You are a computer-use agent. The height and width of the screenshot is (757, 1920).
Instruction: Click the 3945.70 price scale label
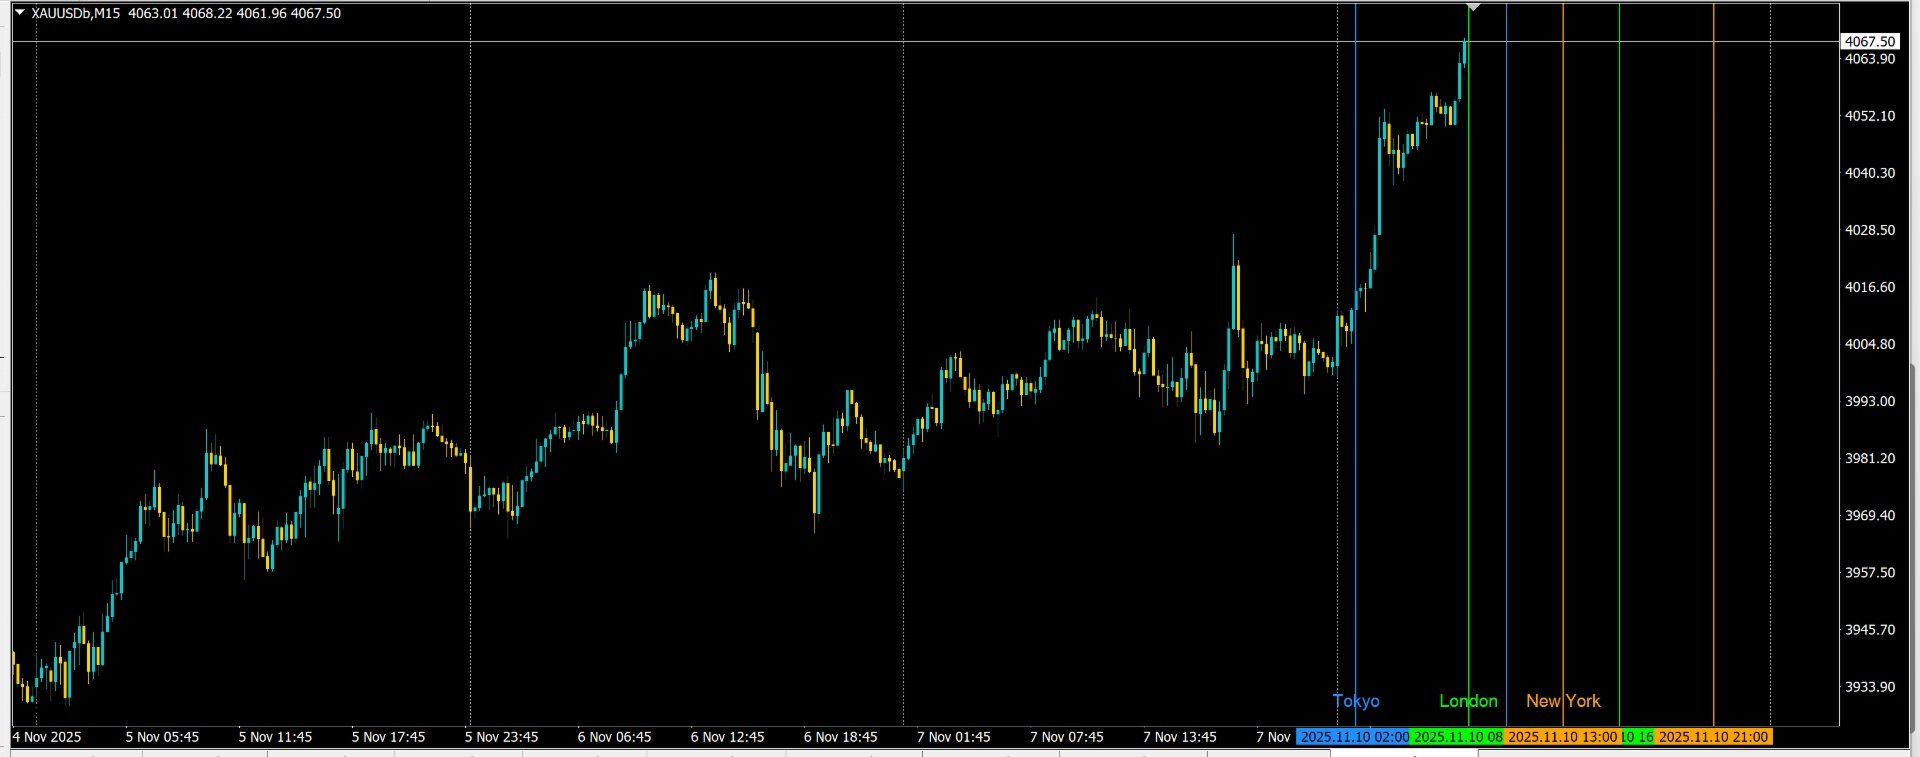(1869, 630)
